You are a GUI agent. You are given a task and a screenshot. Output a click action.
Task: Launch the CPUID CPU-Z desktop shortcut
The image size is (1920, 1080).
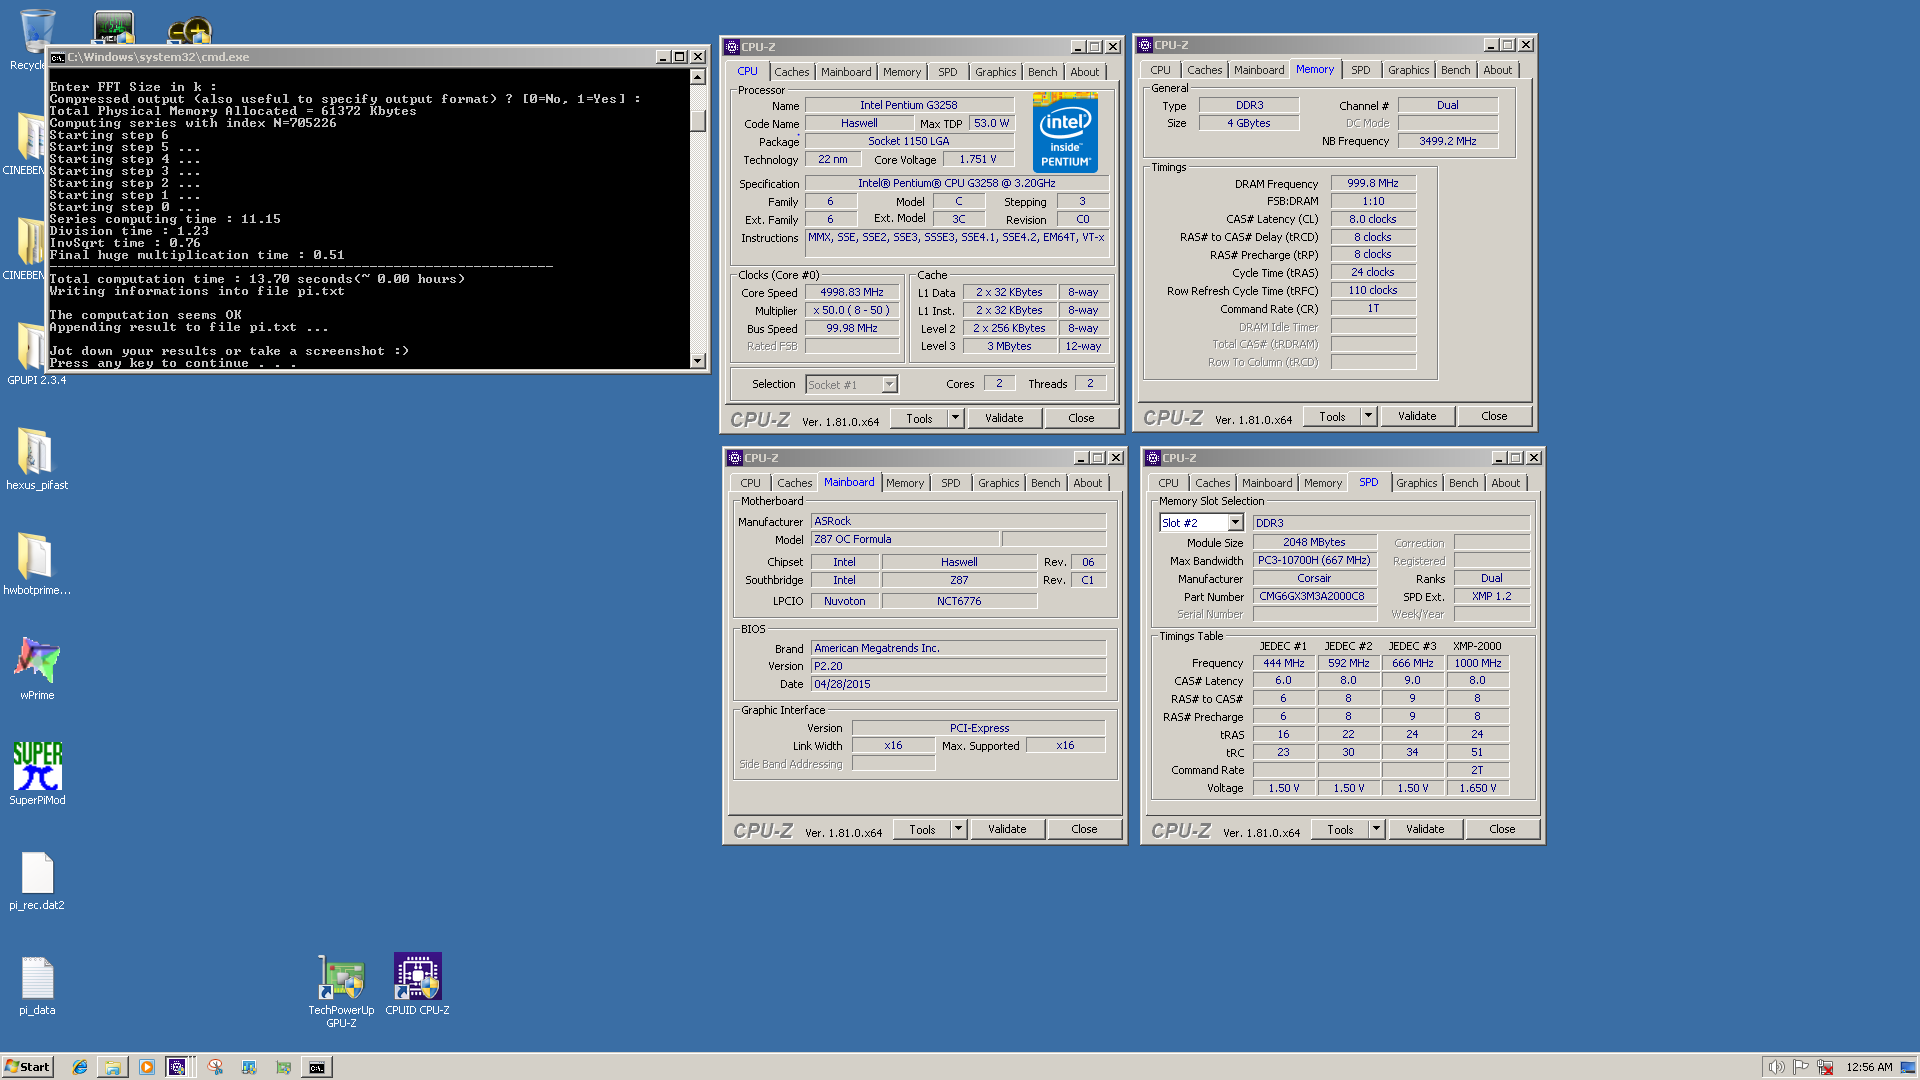pos(417,985)
